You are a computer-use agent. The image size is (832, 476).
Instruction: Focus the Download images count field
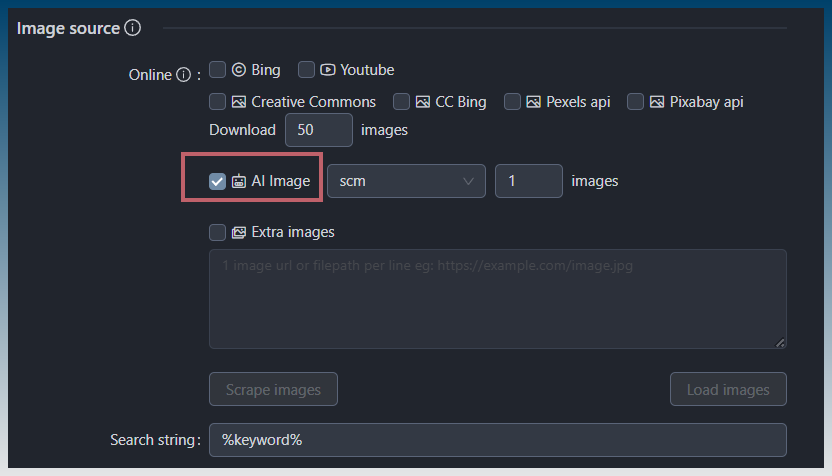coord(319,130)
